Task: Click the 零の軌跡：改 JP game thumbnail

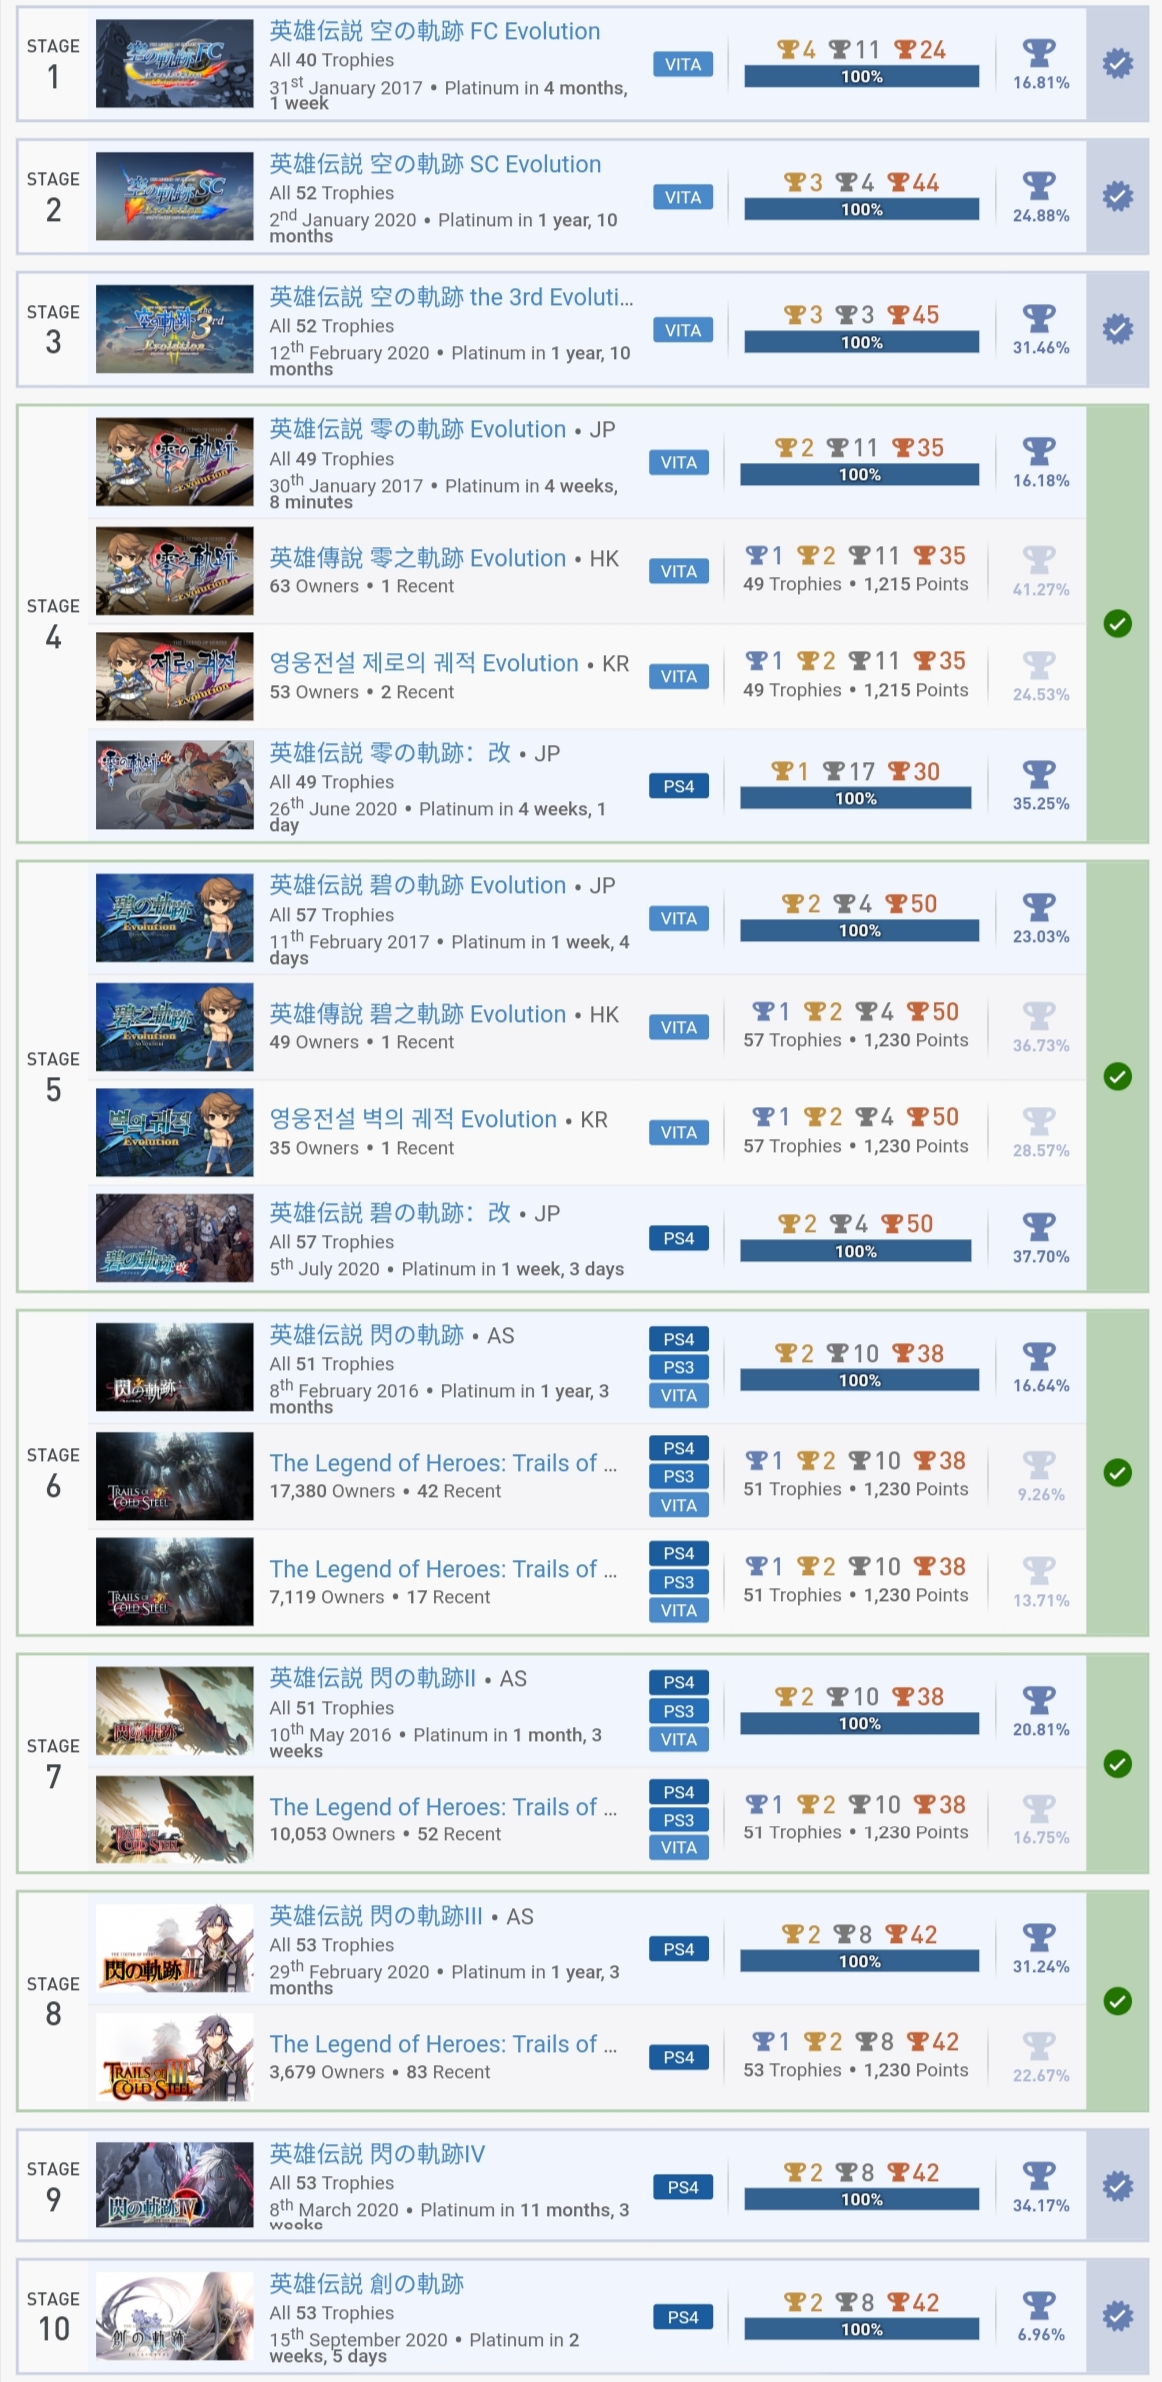Action: pos(175,785)
